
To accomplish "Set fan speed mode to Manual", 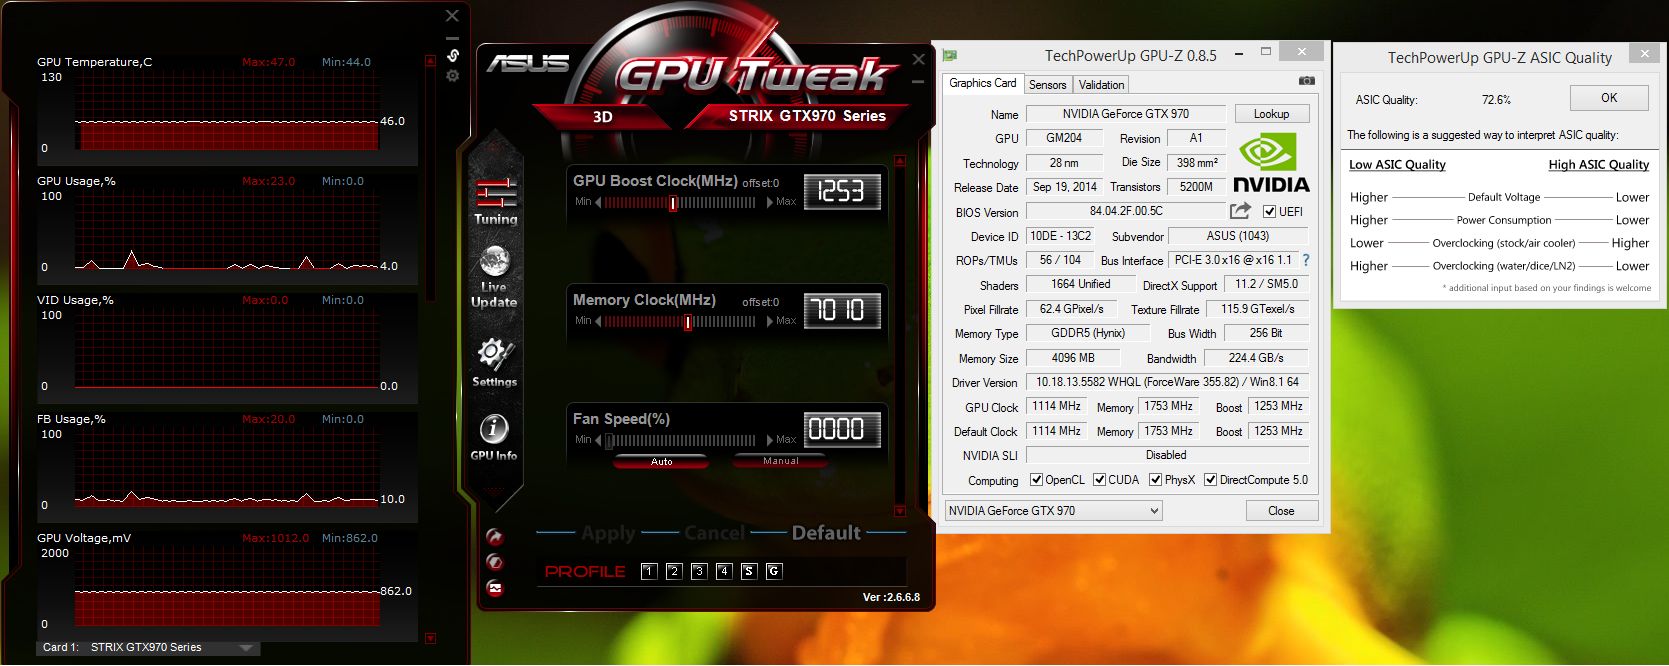I will (781, 461).
